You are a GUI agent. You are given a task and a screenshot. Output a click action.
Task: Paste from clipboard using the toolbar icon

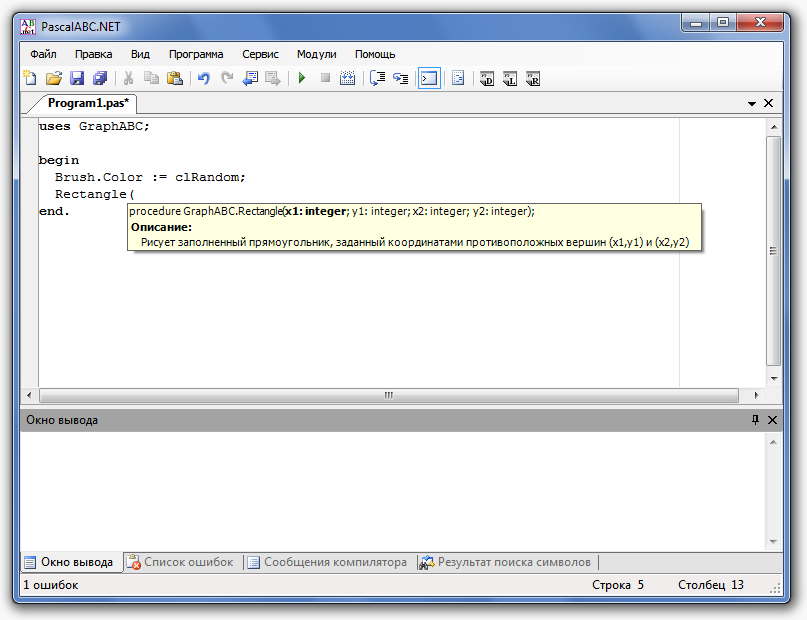(x=175, y=78)
